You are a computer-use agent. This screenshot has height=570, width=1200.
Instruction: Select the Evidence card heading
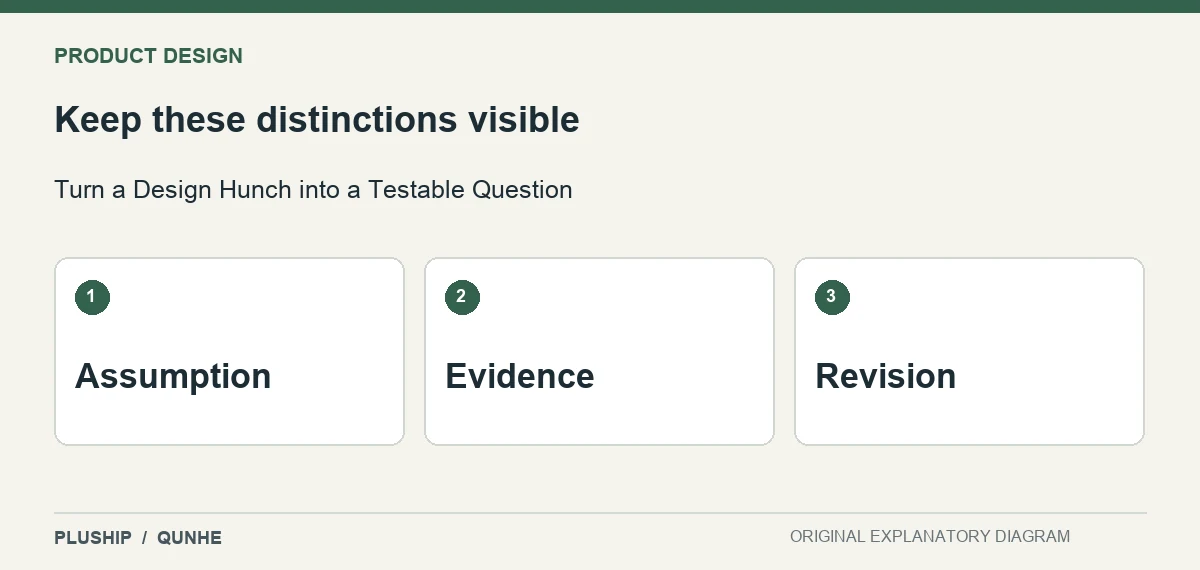pyautogui.click(x=520, y=376)
